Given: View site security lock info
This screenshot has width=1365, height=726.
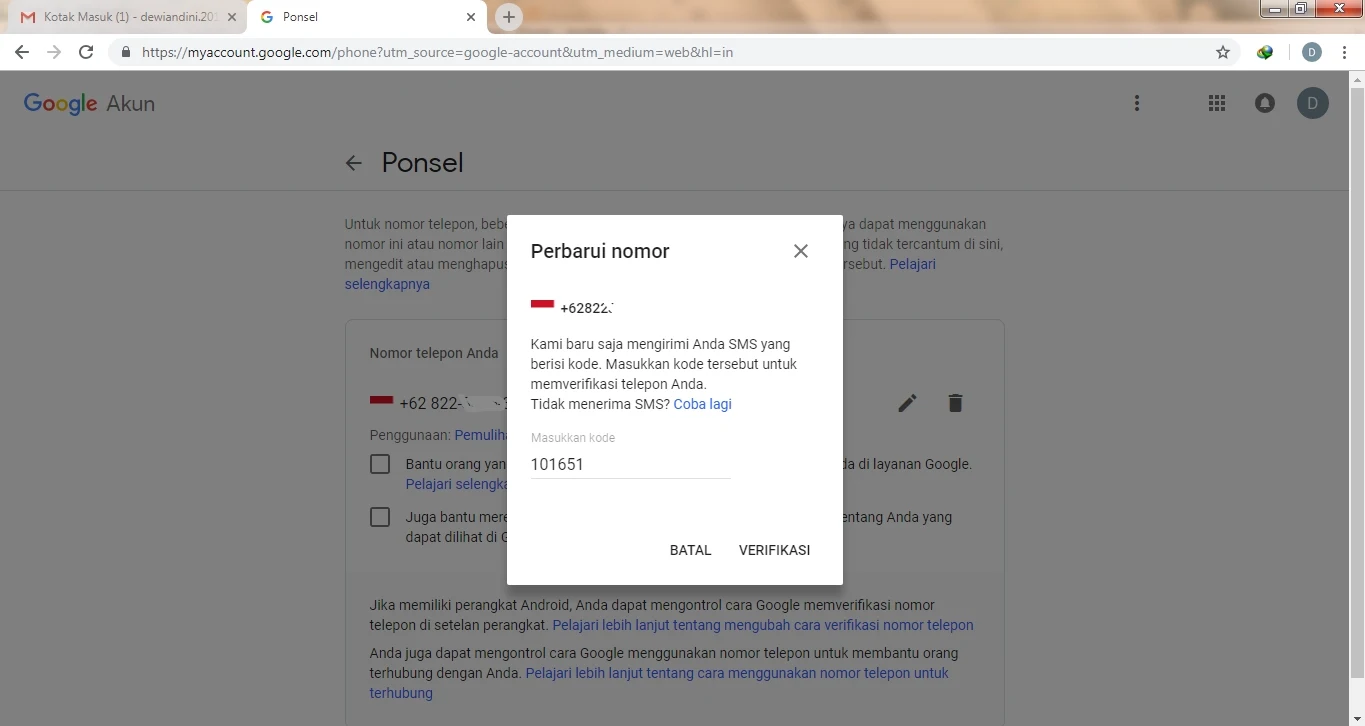Looking at the screenshot, I should coord(126,52).
